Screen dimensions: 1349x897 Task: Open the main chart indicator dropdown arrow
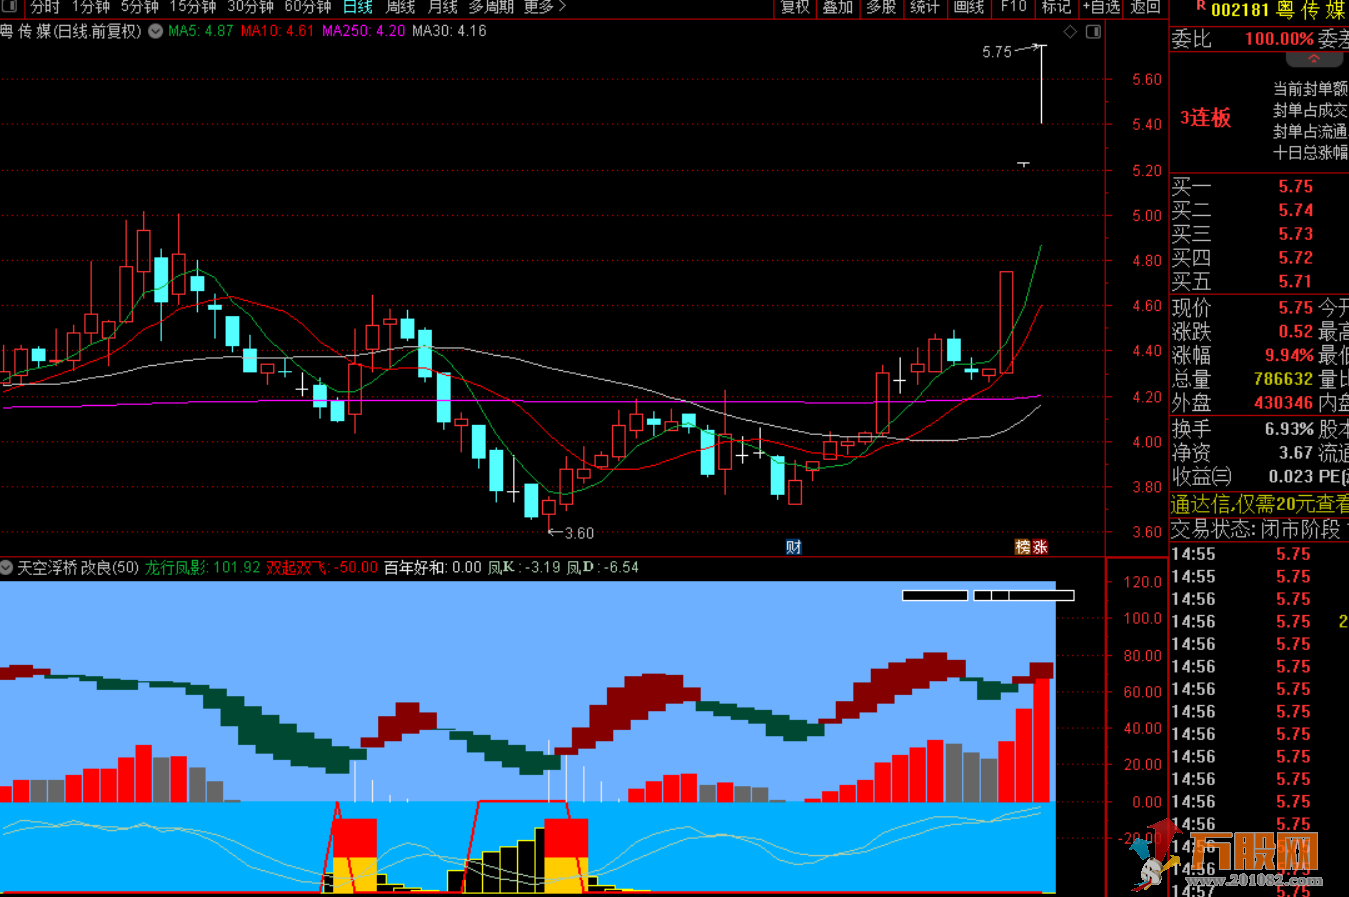click(x=155, y=31)
